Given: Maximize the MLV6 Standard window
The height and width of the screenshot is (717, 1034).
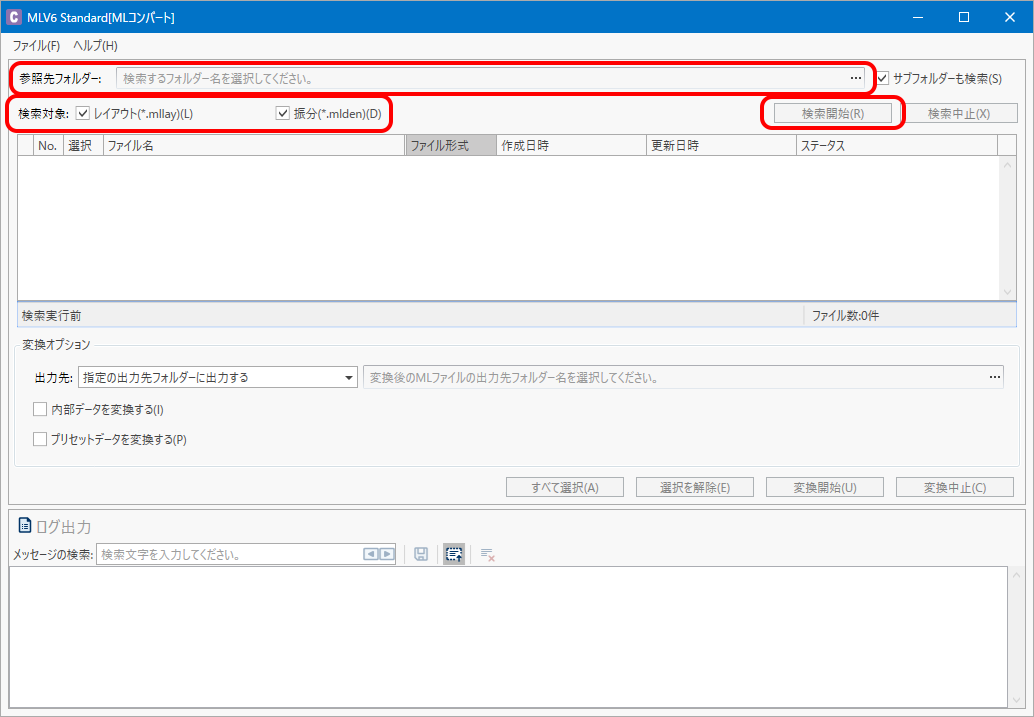Looking at the screenshot, I should click(x=964, y=18).
